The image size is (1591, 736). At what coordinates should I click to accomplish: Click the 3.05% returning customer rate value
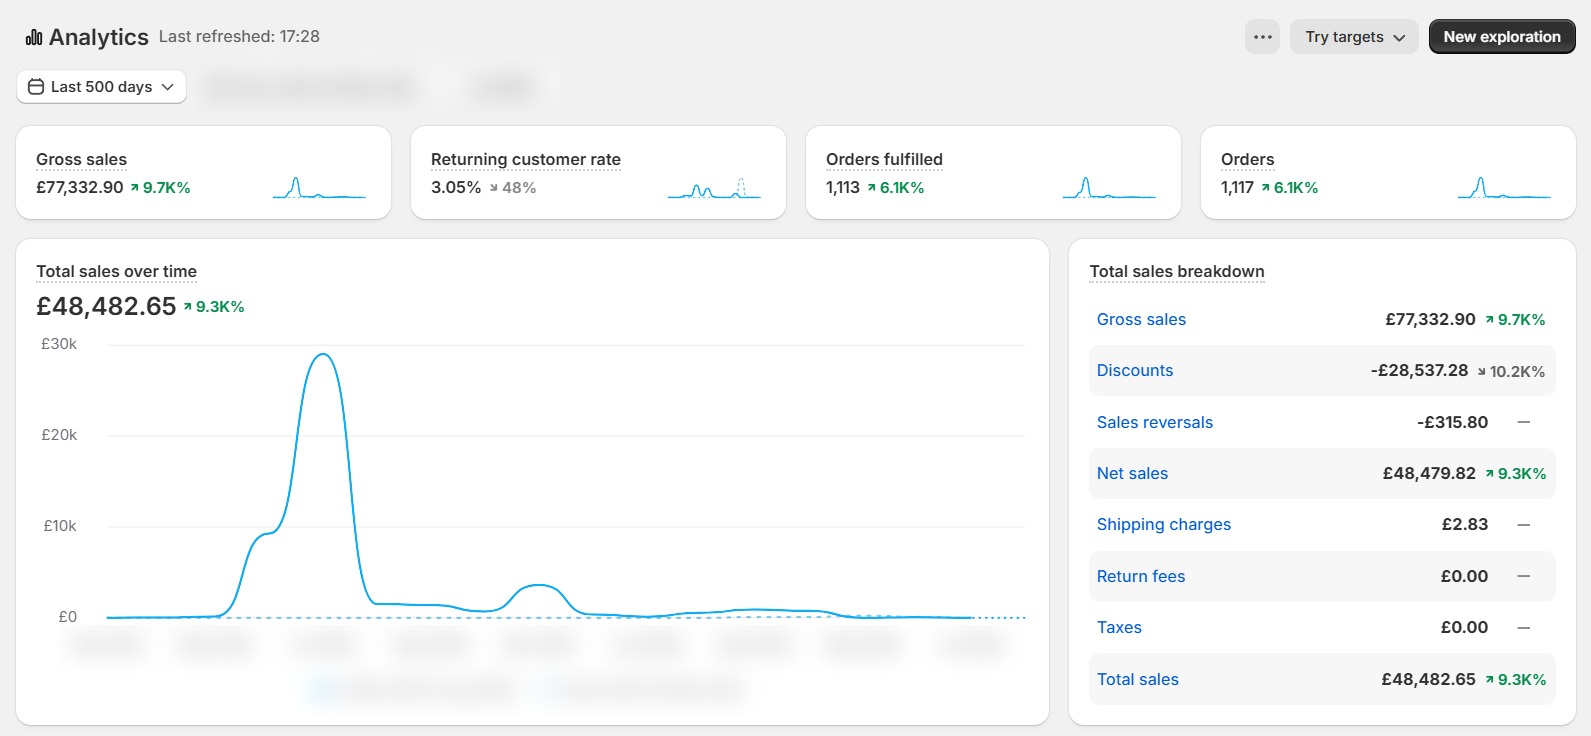pos(456,187)
